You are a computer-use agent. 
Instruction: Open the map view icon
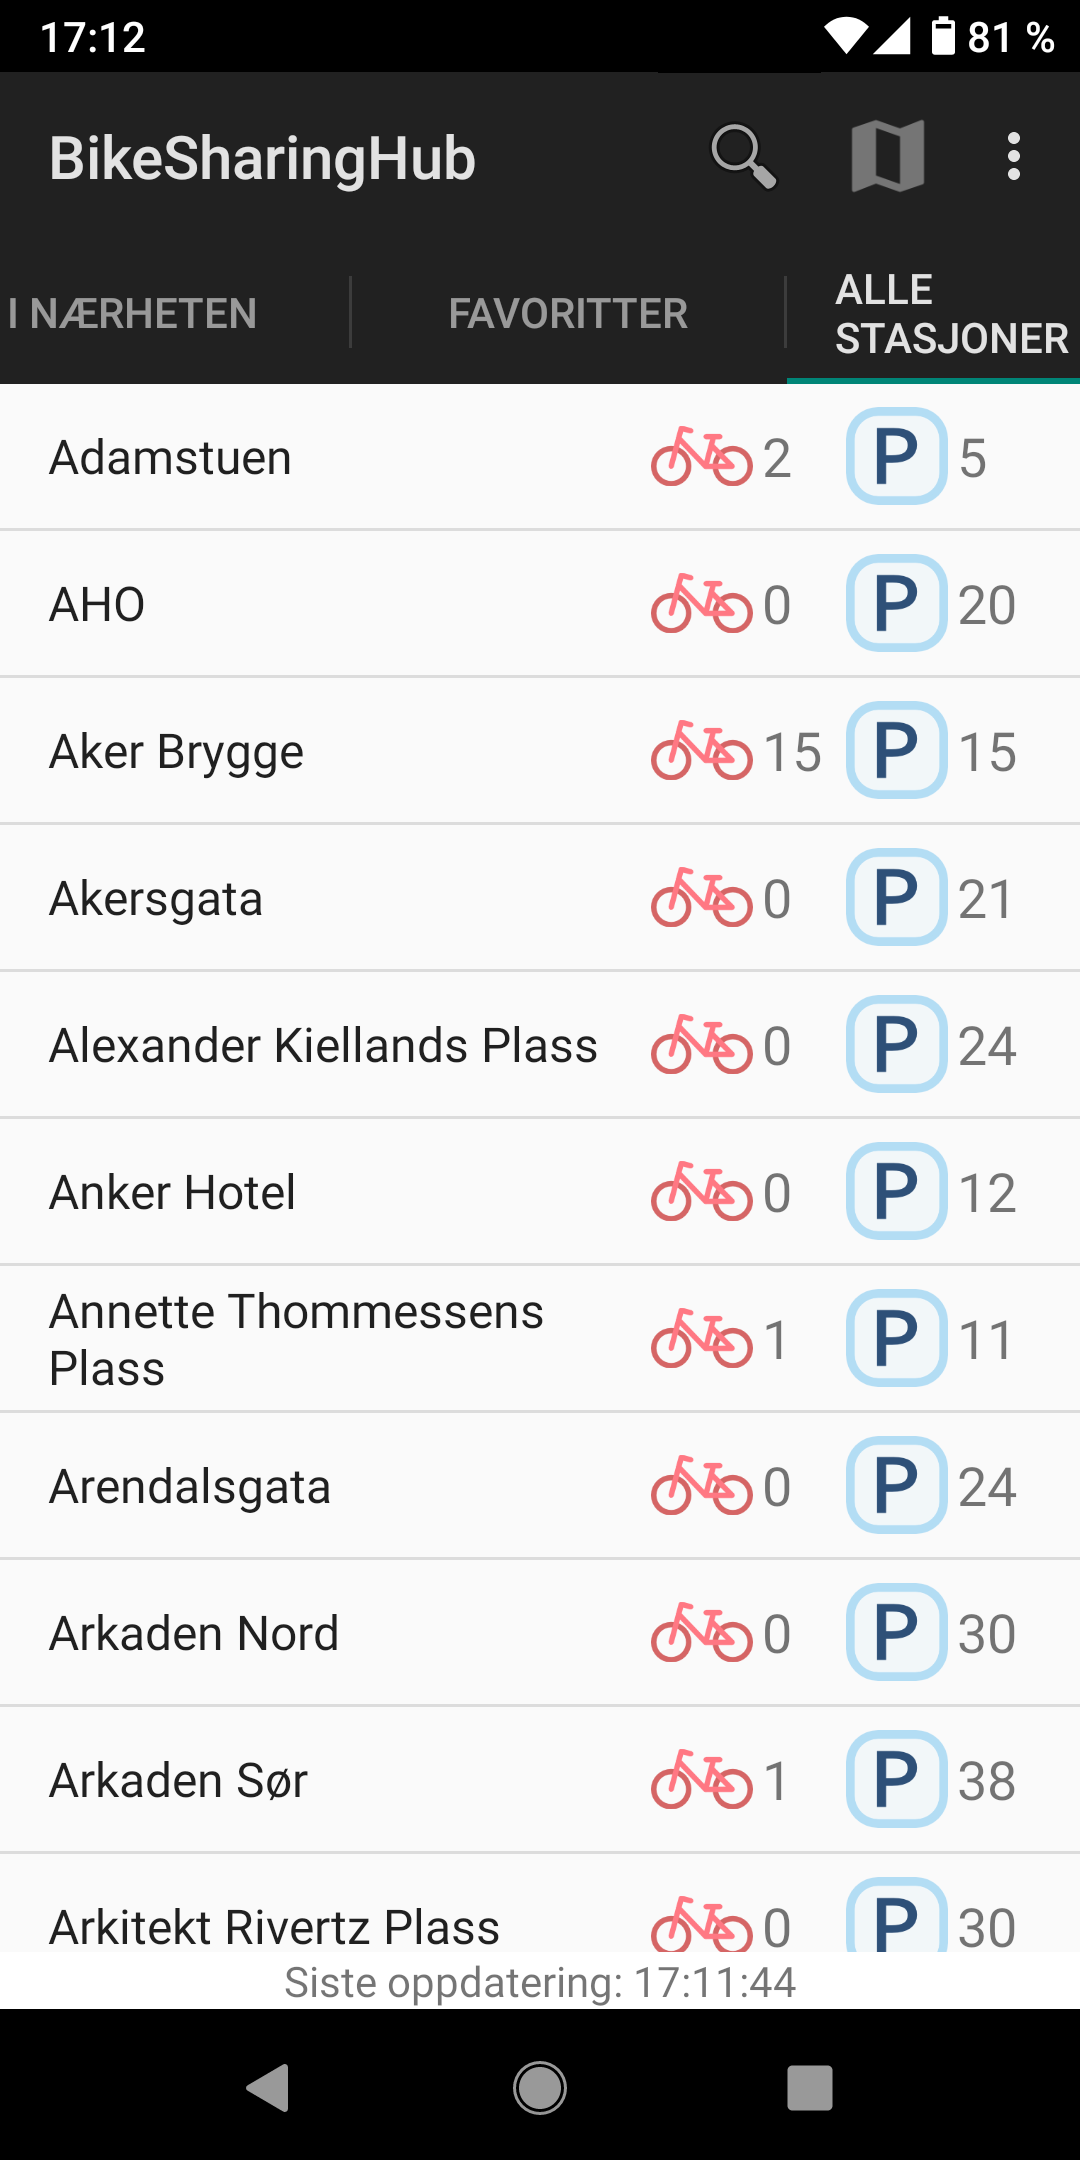coord(887,157)
